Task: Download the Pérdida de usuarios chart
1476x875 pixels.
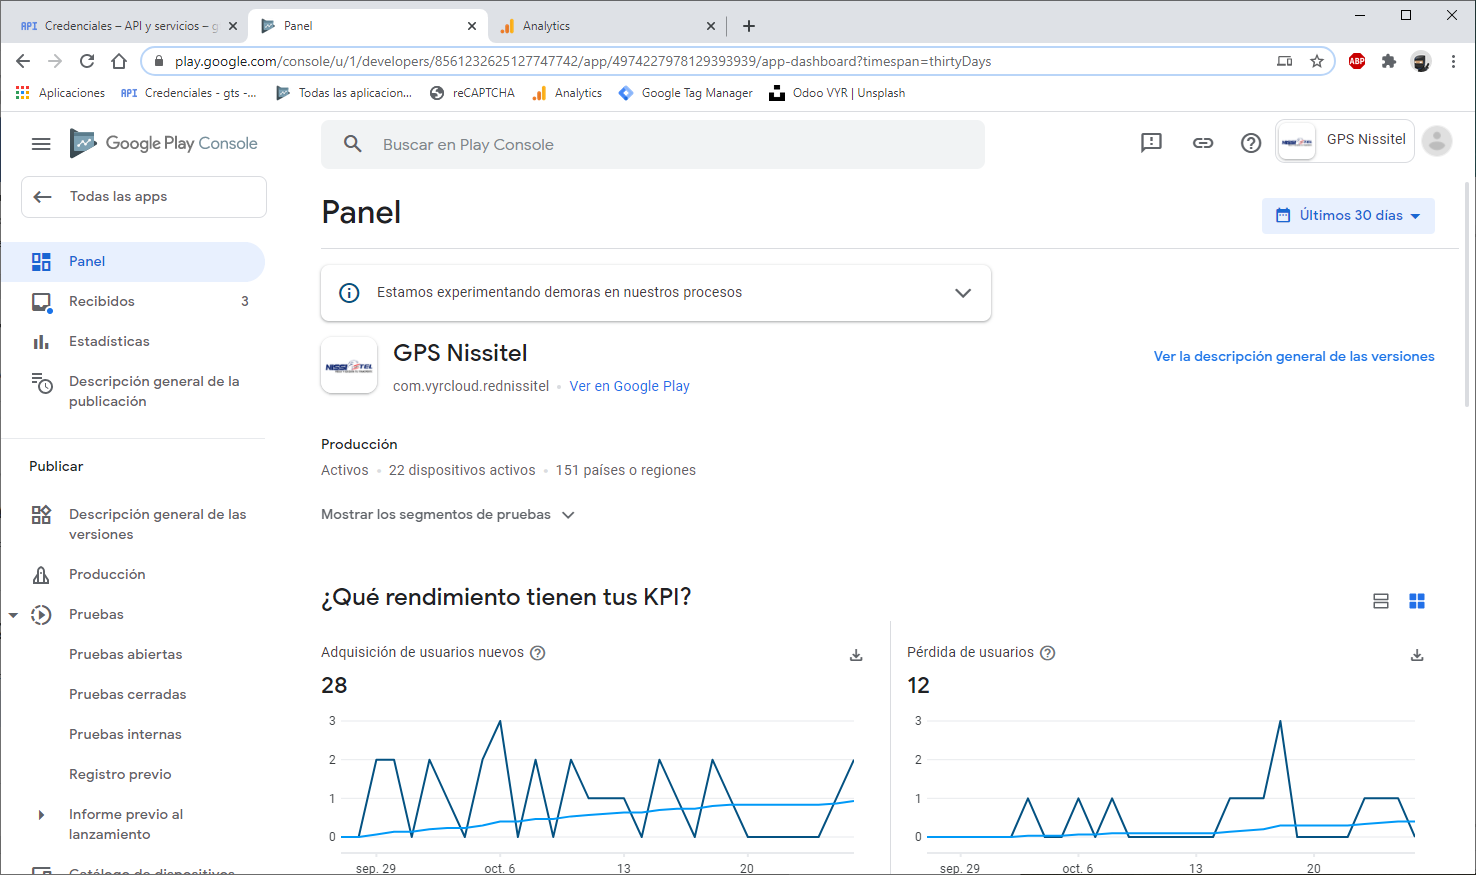Action: [1416, 655]
